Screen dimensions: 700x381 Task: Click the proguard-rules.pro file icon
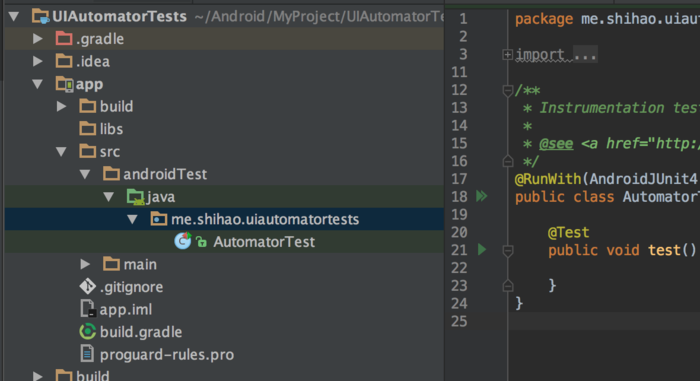coord(87,354)
